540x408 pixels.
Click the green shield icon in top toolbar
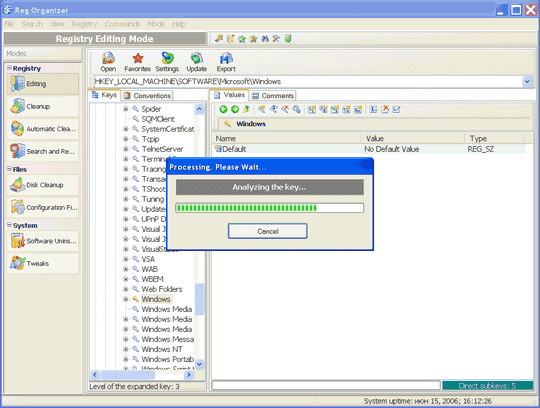coord(288,39)
